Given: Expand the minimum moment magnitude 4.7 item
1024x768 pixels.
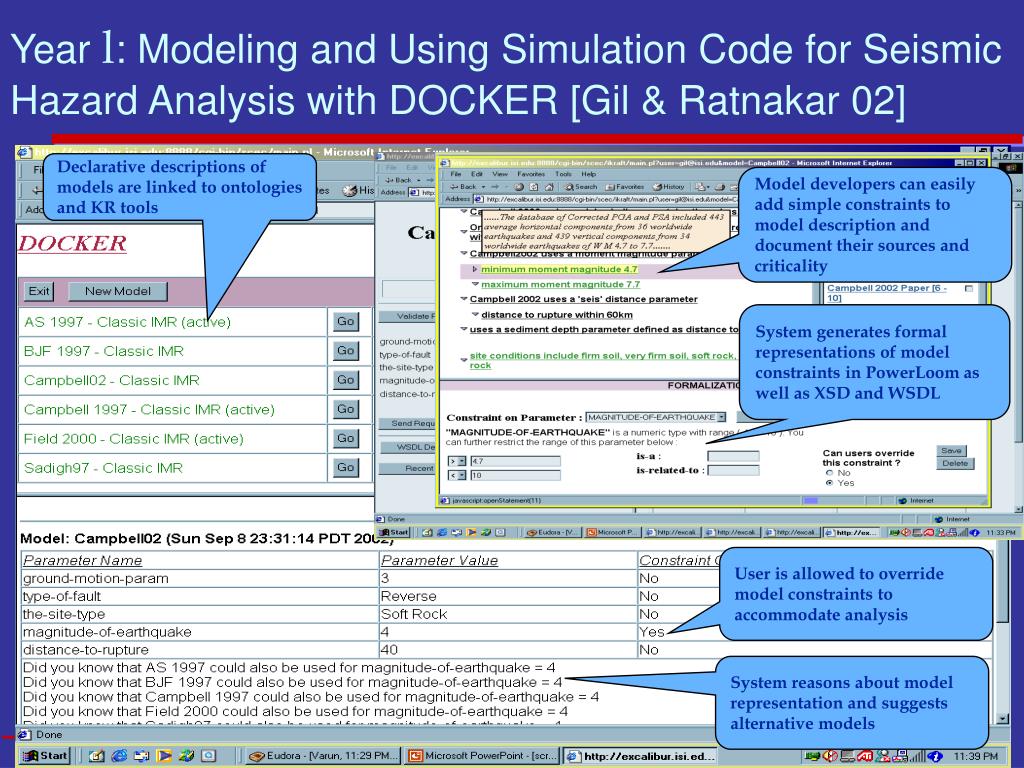Looking at the screenshot, I should click(x=475, y=269).
